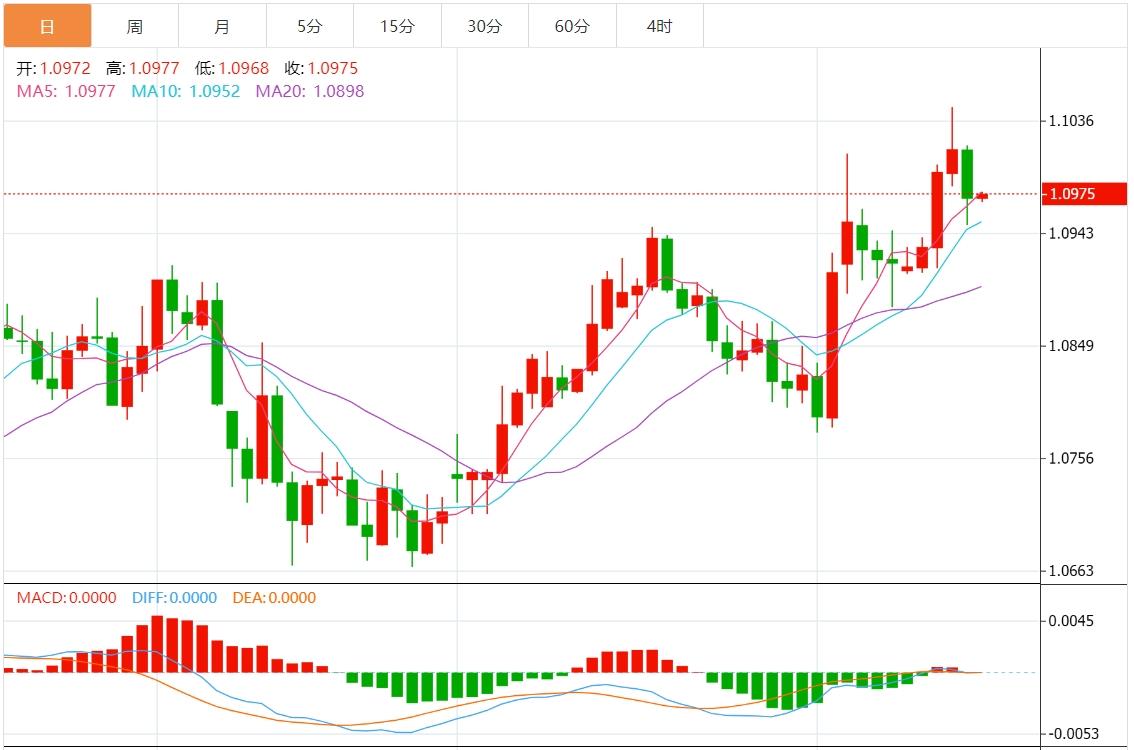
Task: Select the 日 daily timeframe tab
Action: pyautogui.click(x=47, y=26)
